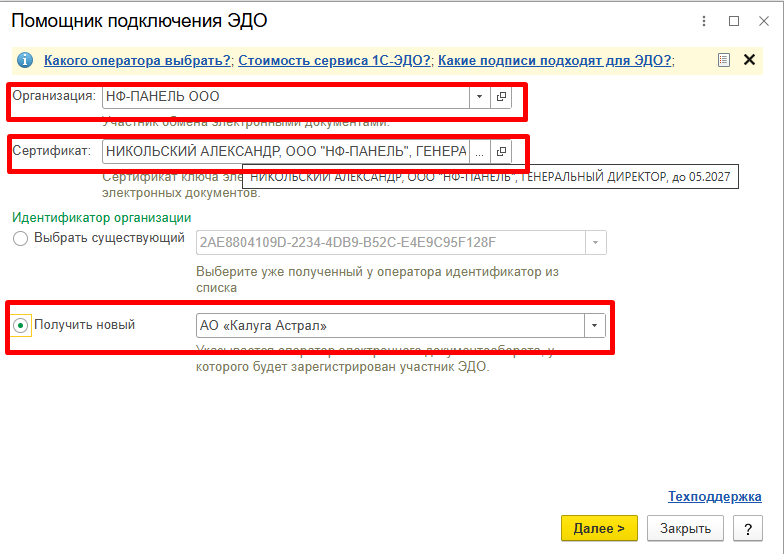Select 'Получить новый' radio button

(x=20, y=326)
